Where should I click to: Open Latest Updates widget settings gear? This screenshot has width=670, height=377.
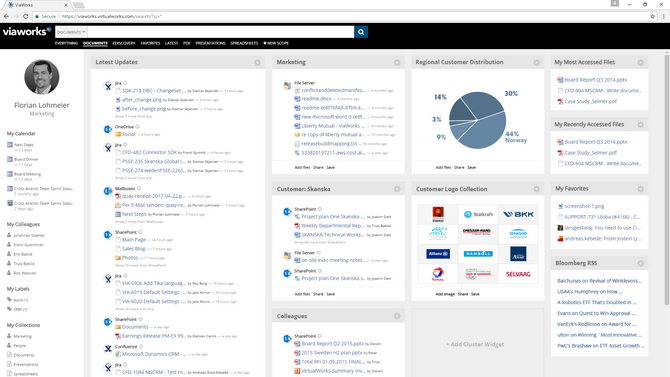[x=257, y=63]
